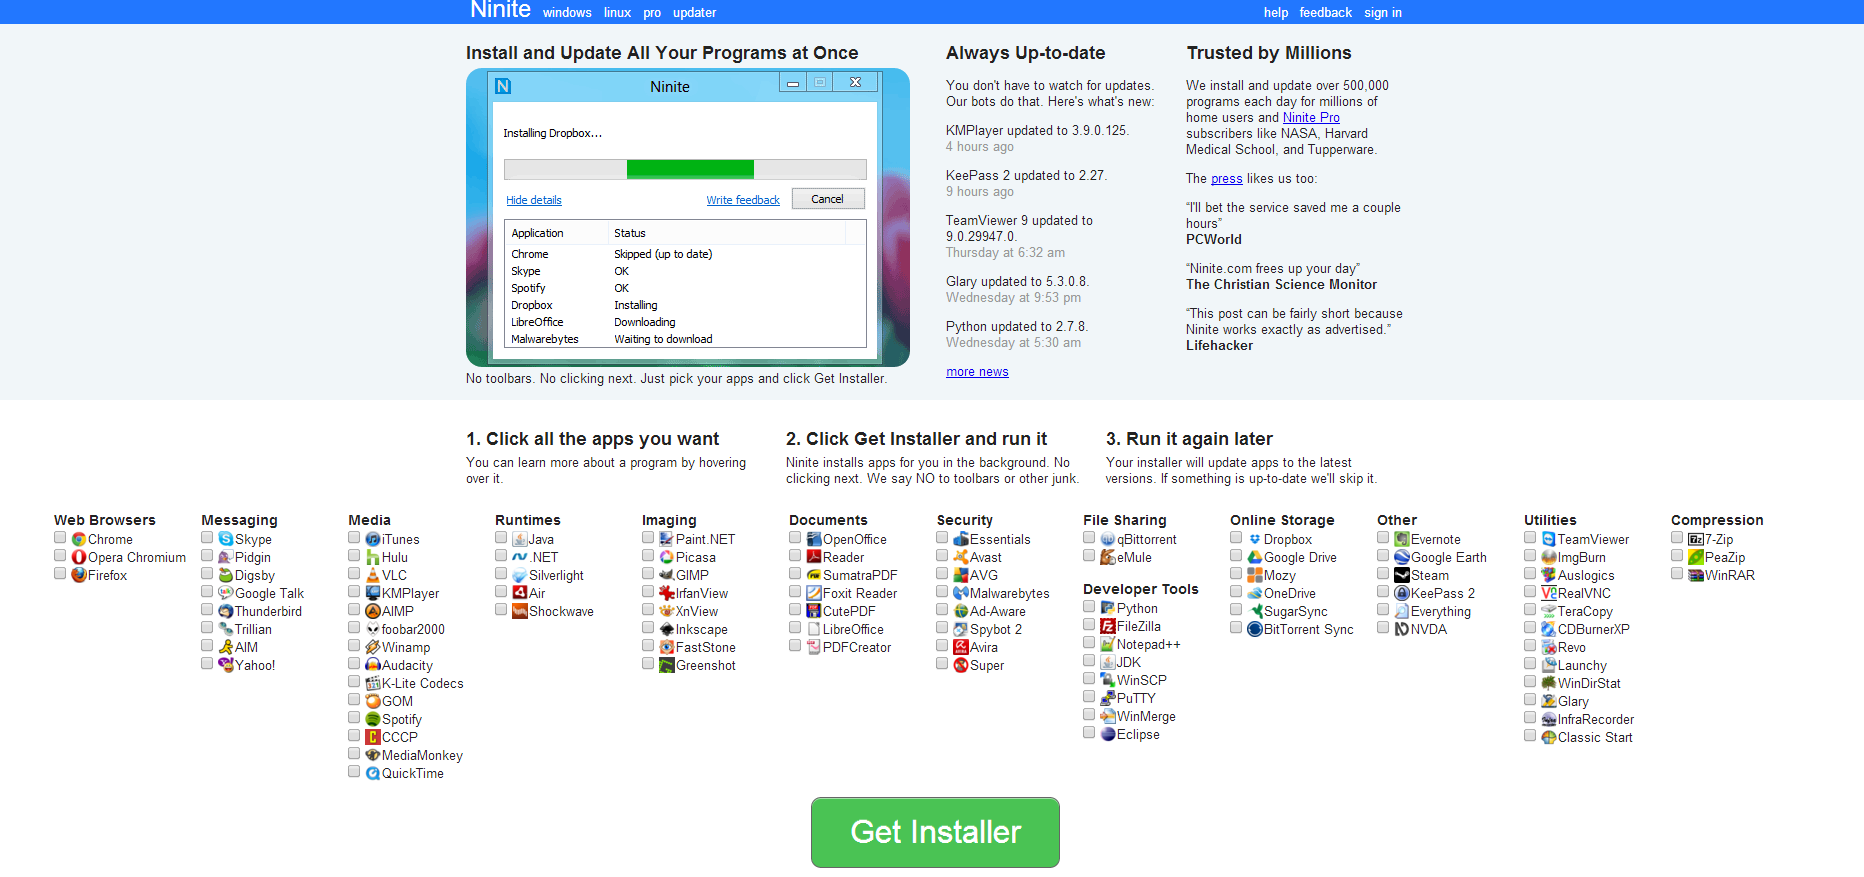1864x877 pixels.
Task: Click the Spotify icon
Action: (x=373, y=719)
